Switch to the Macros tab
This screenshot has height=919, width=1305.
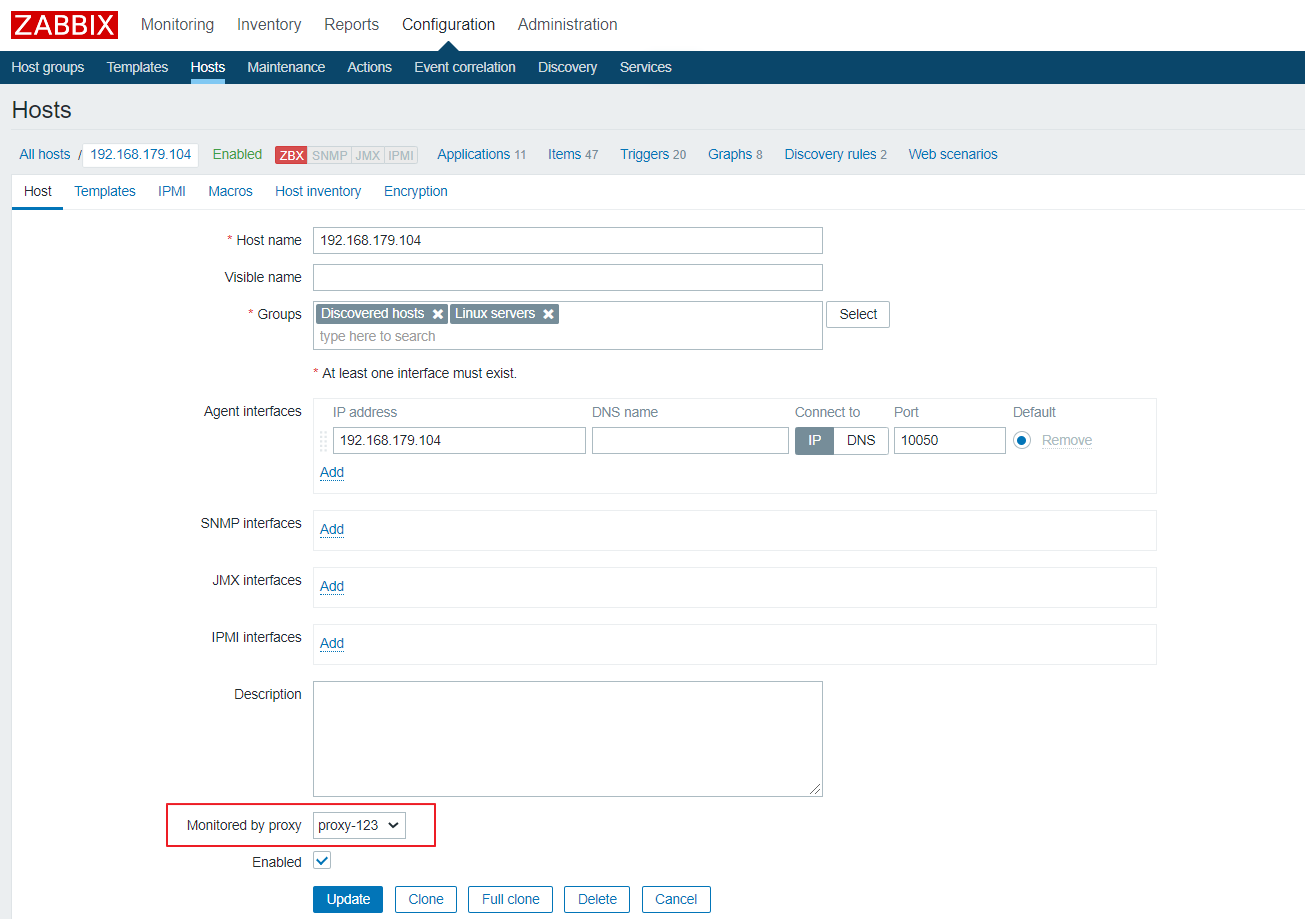[230, 191]
